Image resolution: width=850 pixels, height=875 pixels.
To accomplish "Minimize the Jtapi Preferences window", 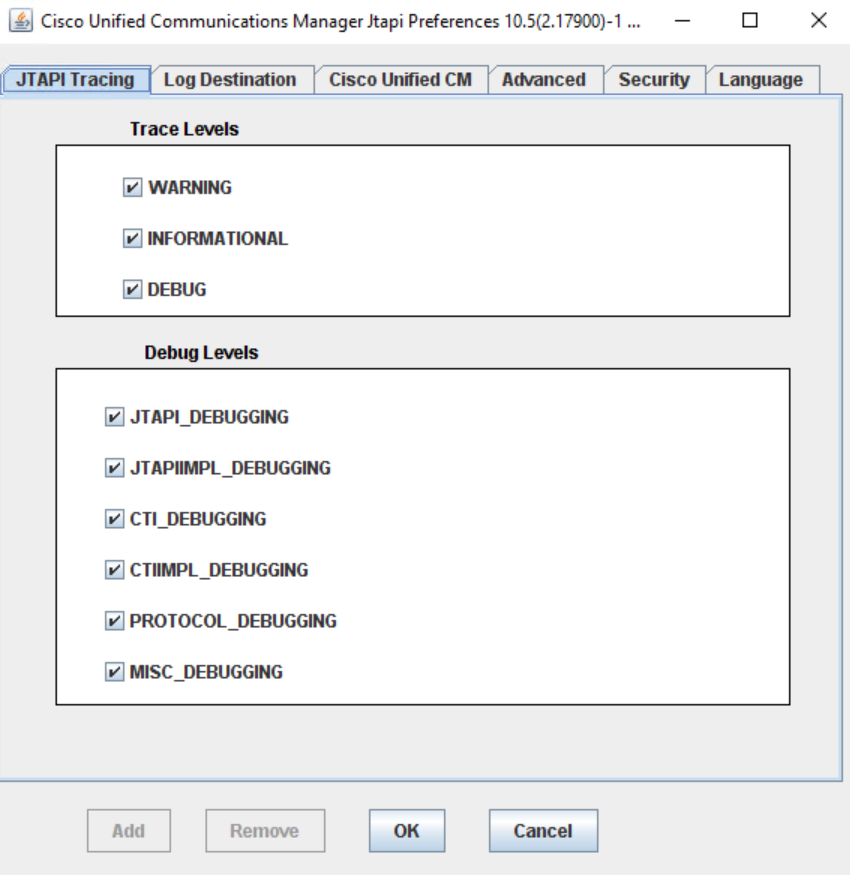I will [682, 21].
